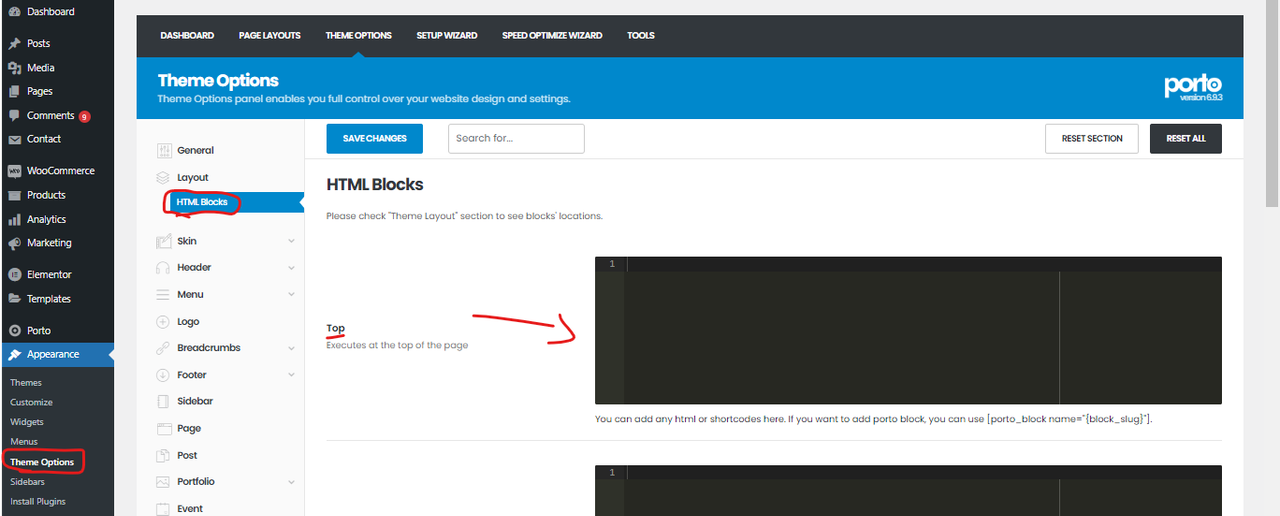Open Install Plugins under Appearance
This screenshot has width=1280, height=516.
click(x=38, y=502)
